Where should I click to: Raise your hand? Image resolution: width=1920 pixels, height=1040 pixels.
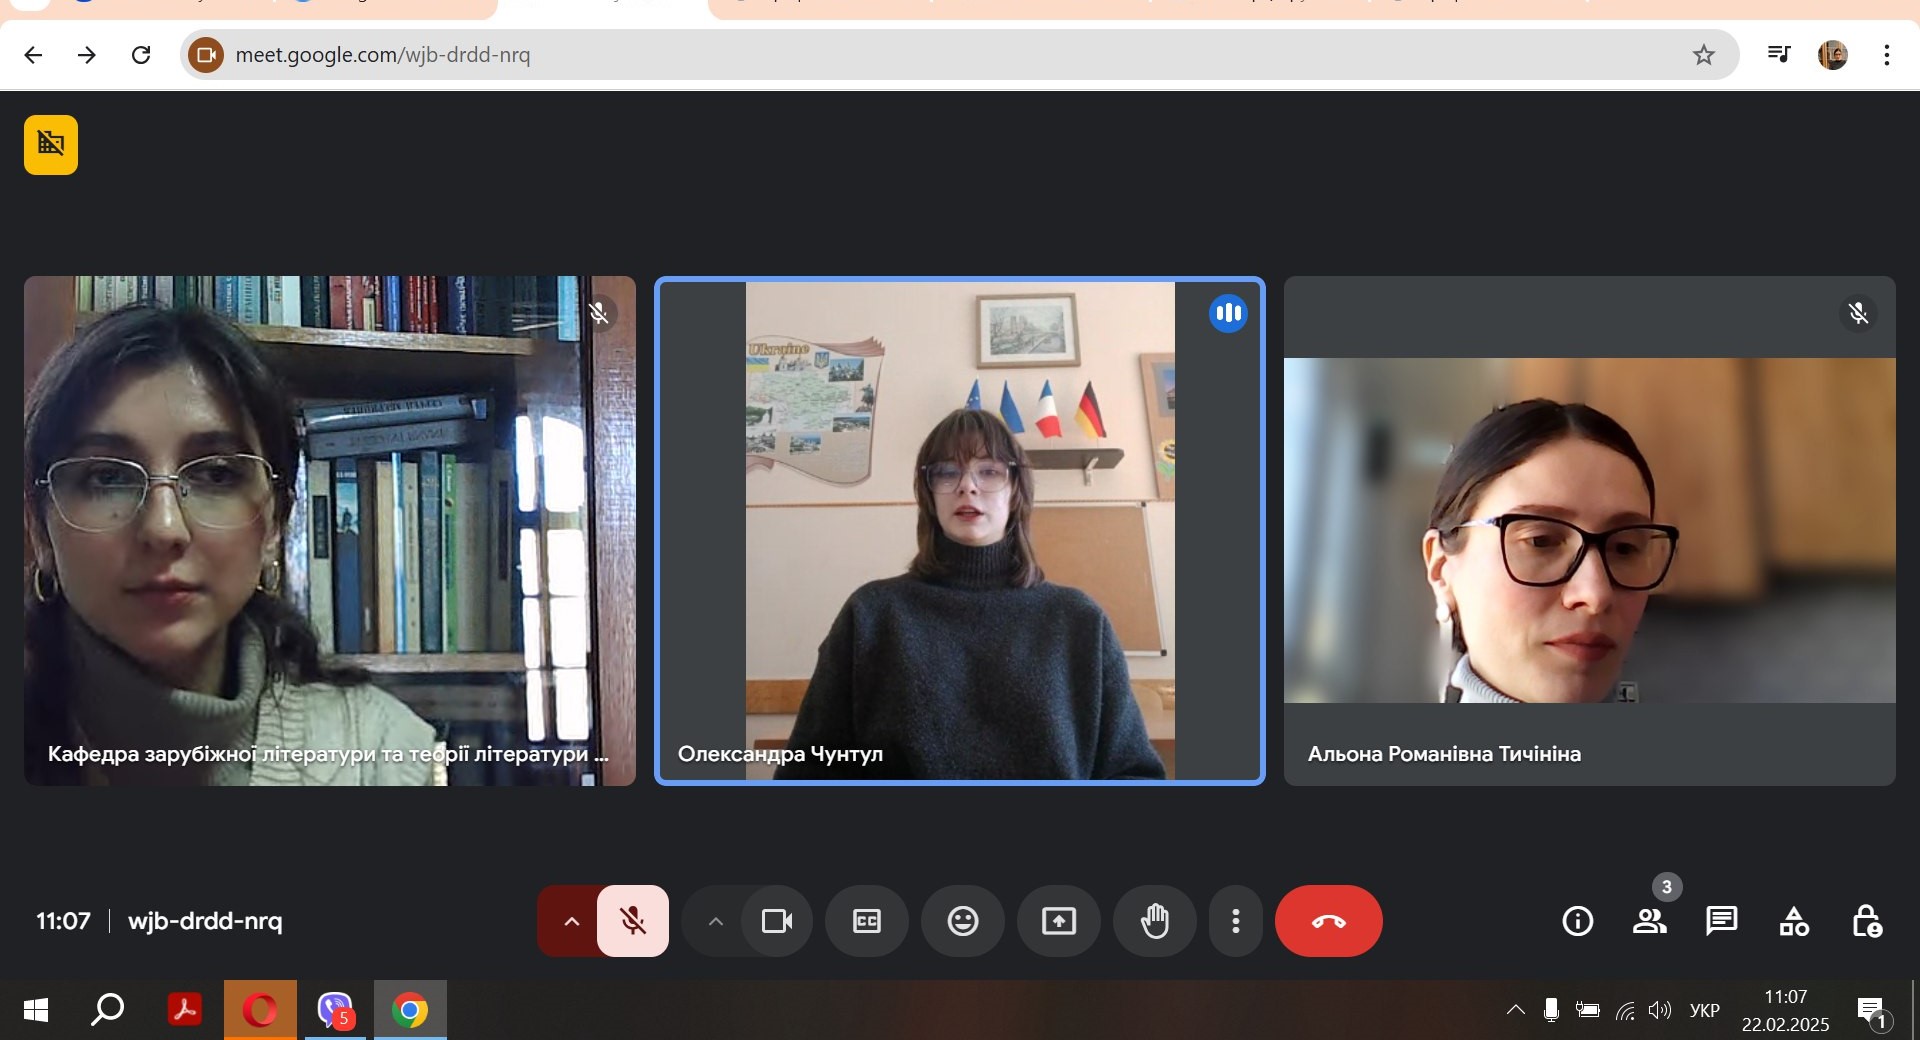point(1155,921)
